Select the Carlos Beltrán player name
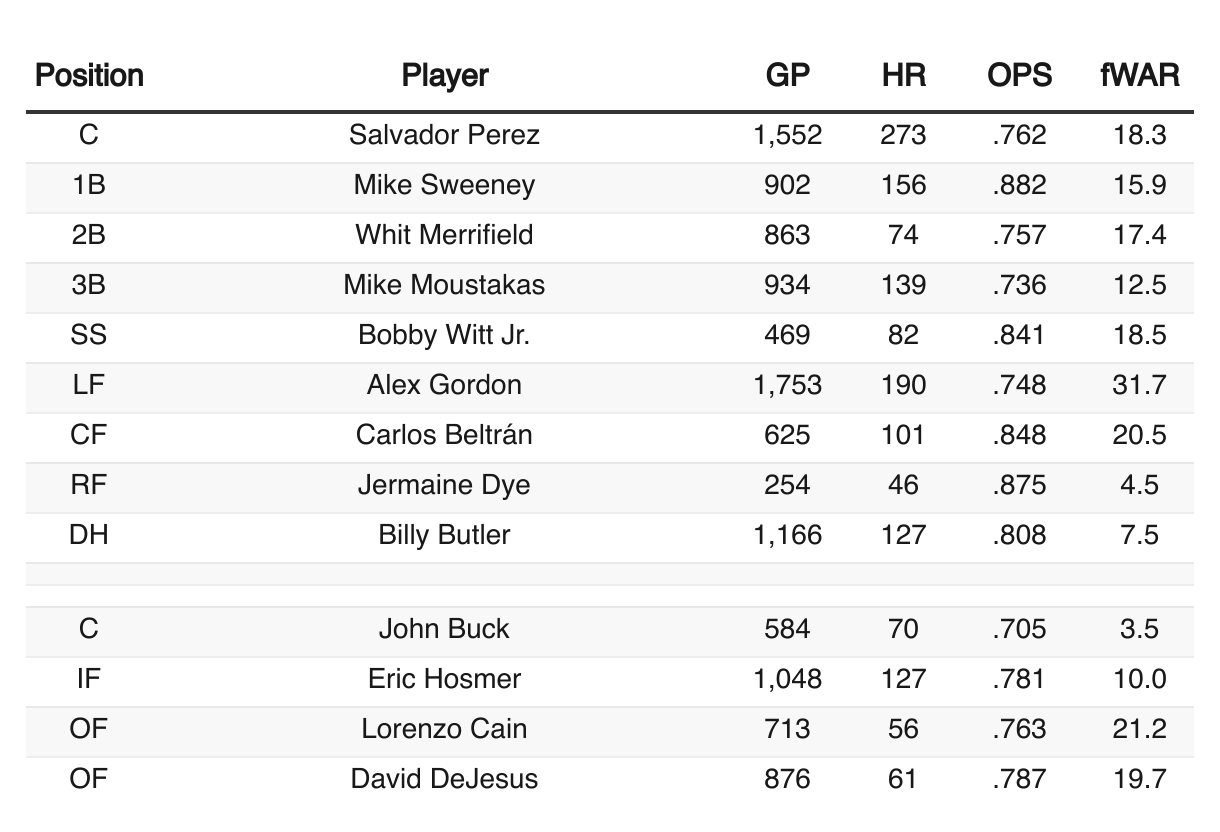 pos(444,435)
